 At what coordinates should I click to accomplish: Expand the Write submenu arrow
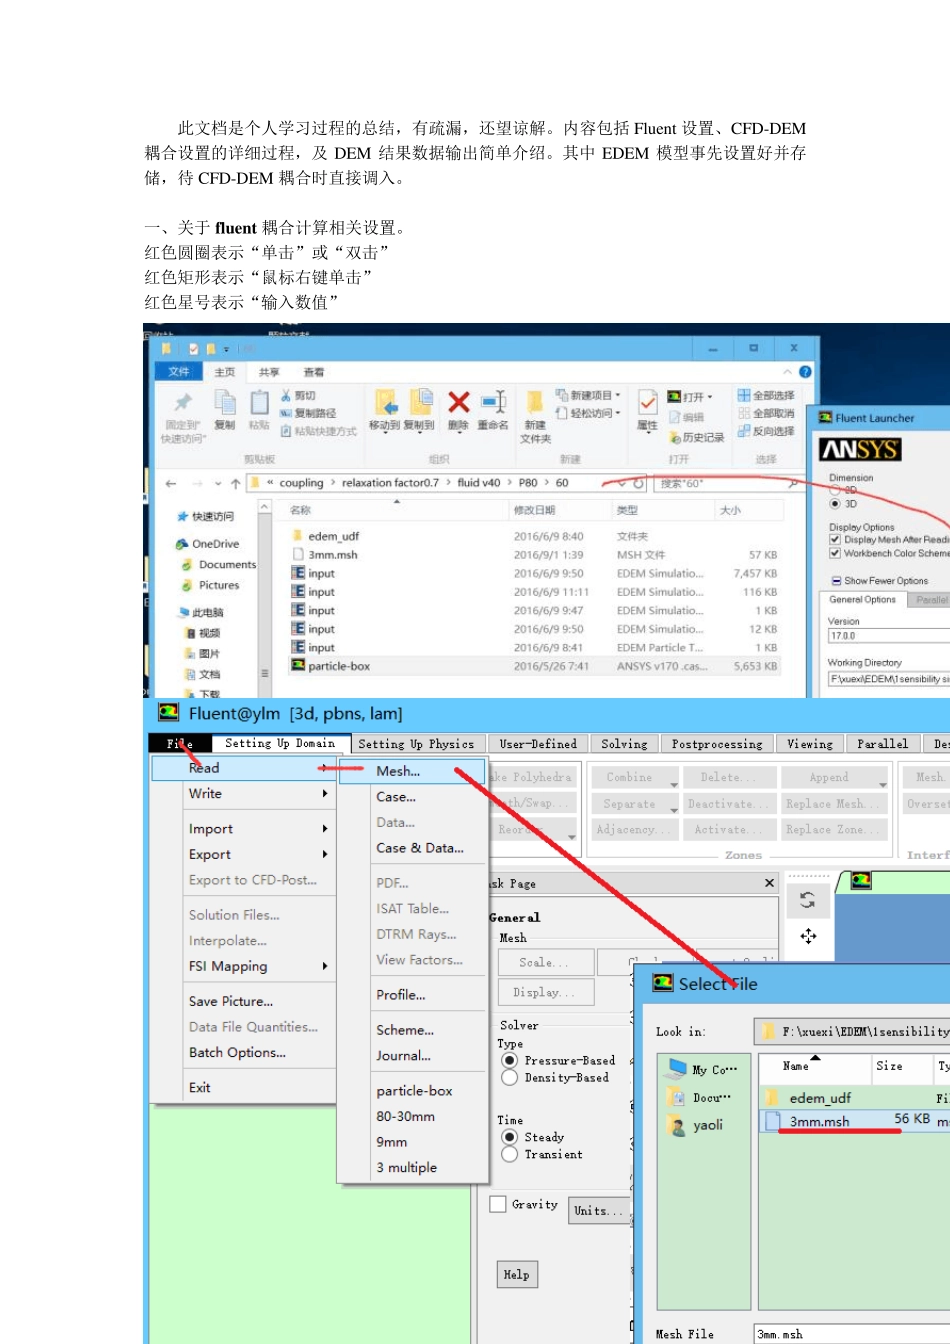point(325,793)
